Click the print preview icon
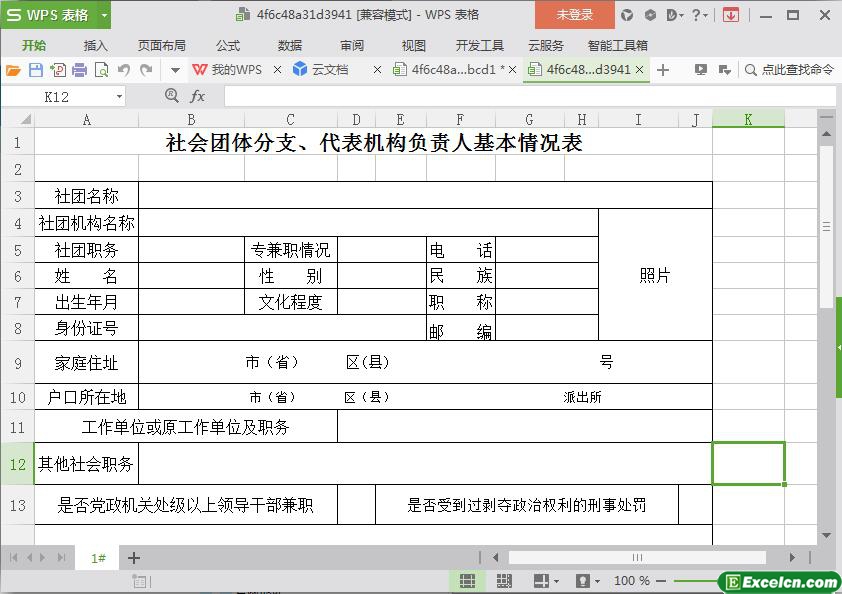This screenshot has width=842, height=594. coord(101,70)
